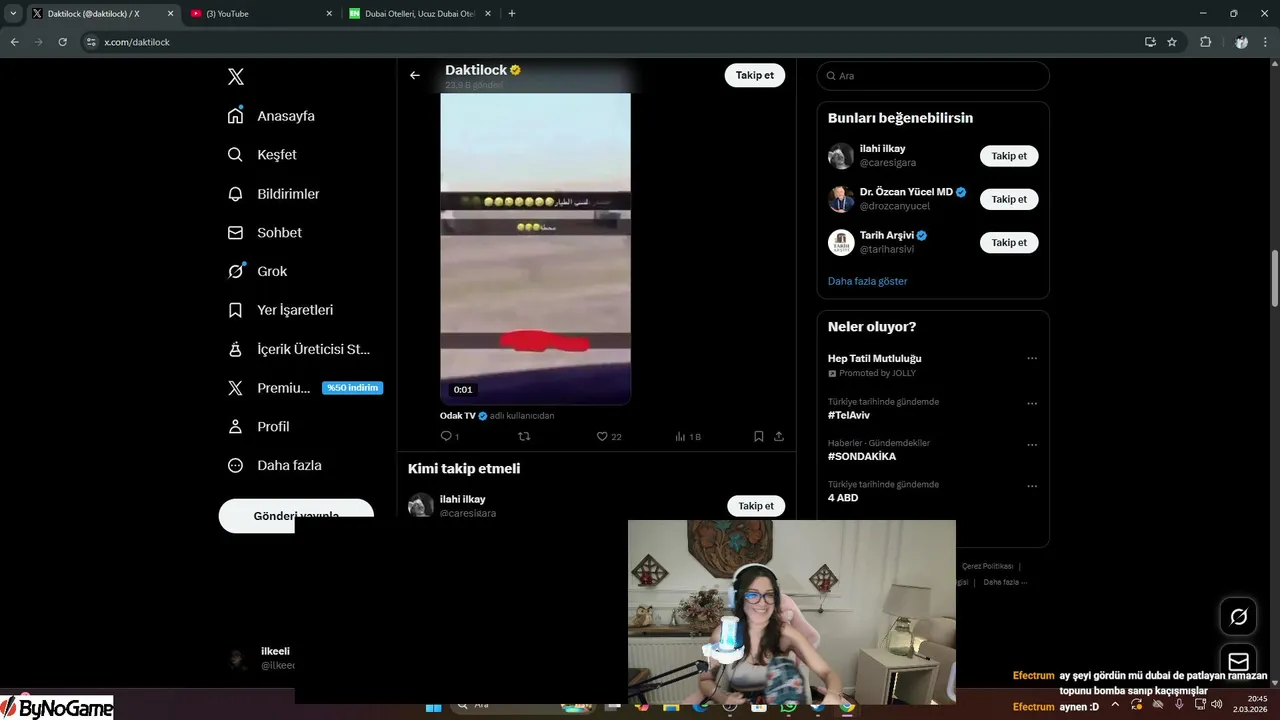Image resolution: width=1280 pixels, height=720 pixels.
Task: Click the %50 indirim badge
Action: tap(352, 388)
